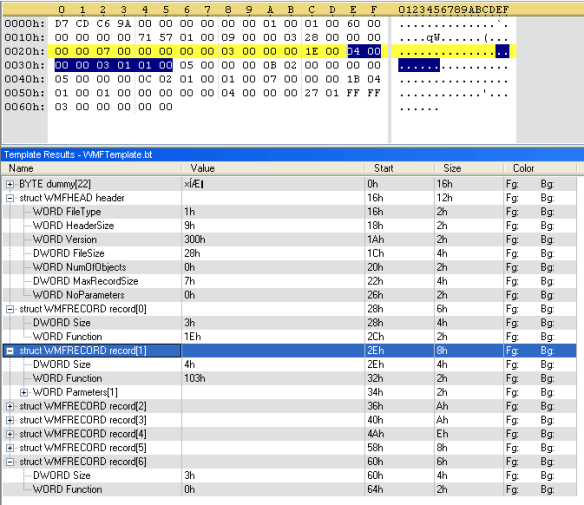Expand WORD Parmeters[1] node
This screenshot has width=584, height=505.
coord(24,392)
